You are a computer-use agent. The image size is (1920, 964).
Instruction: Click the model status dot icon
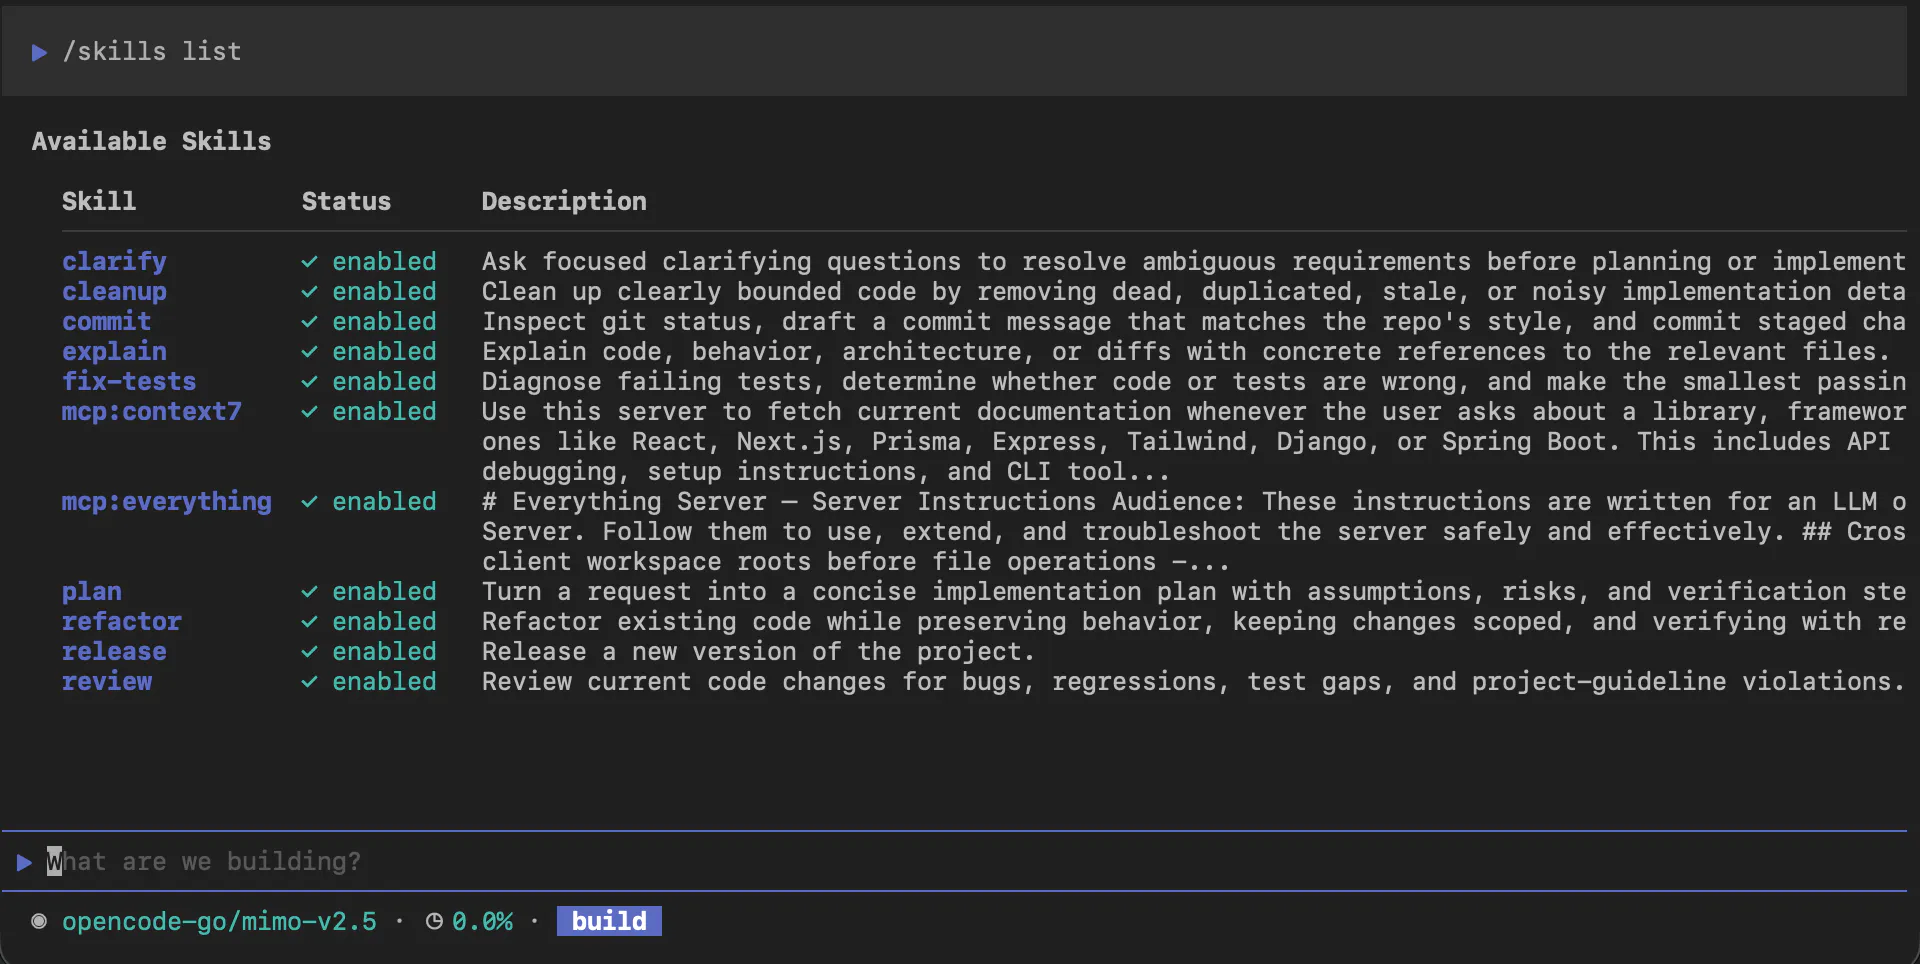coord(39,921)
